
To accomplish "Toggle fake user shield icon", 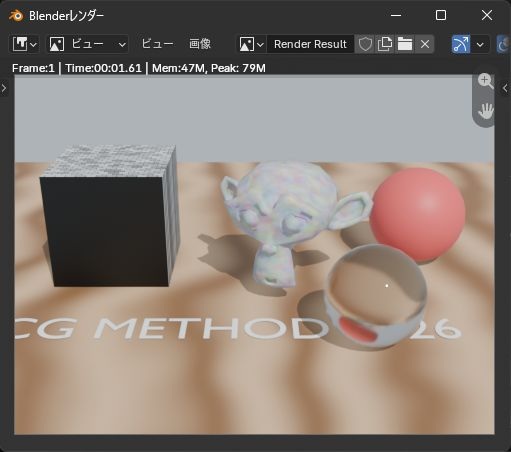I will (365, 44).
